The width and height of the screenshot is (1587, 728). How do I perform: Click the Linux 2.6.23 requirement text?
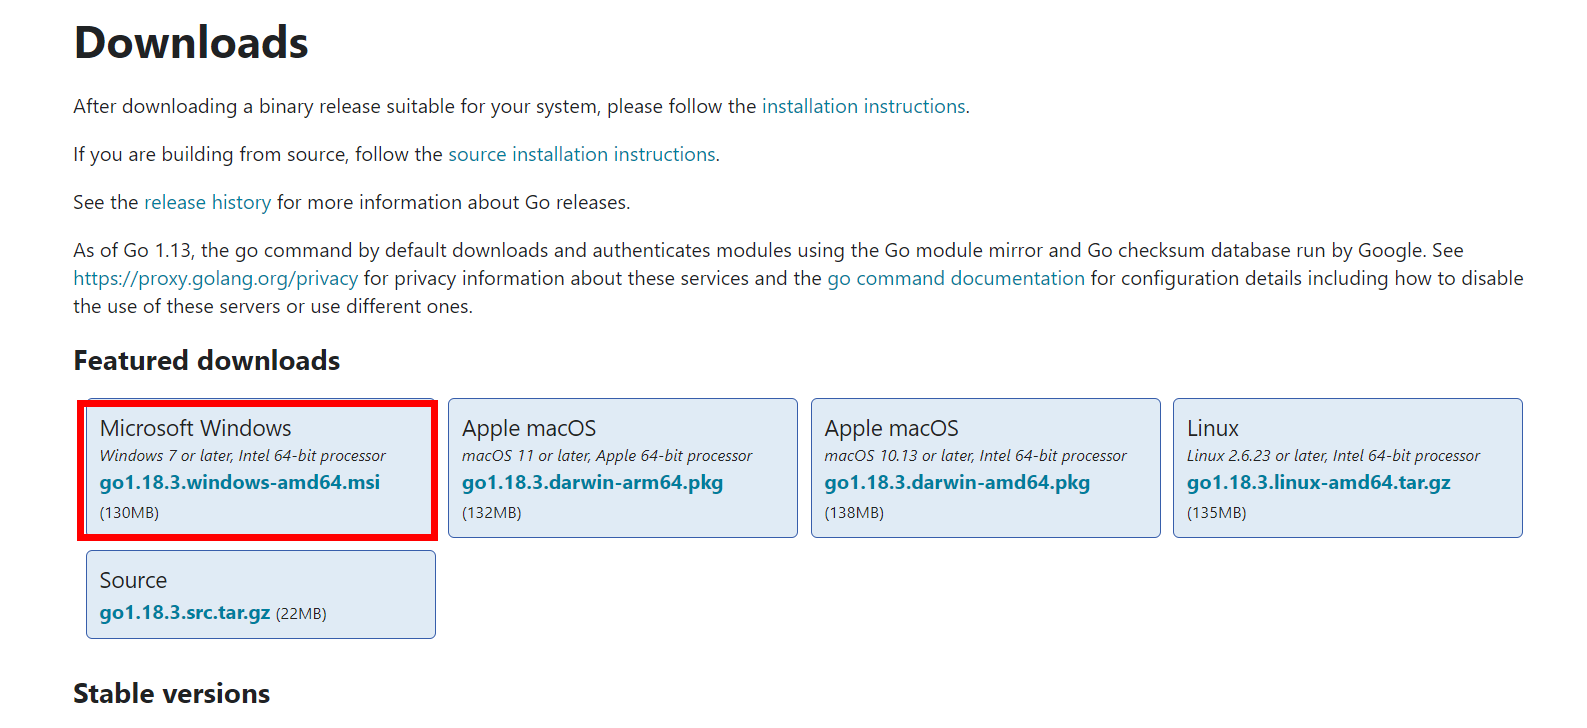click(x=1333, y=456)
